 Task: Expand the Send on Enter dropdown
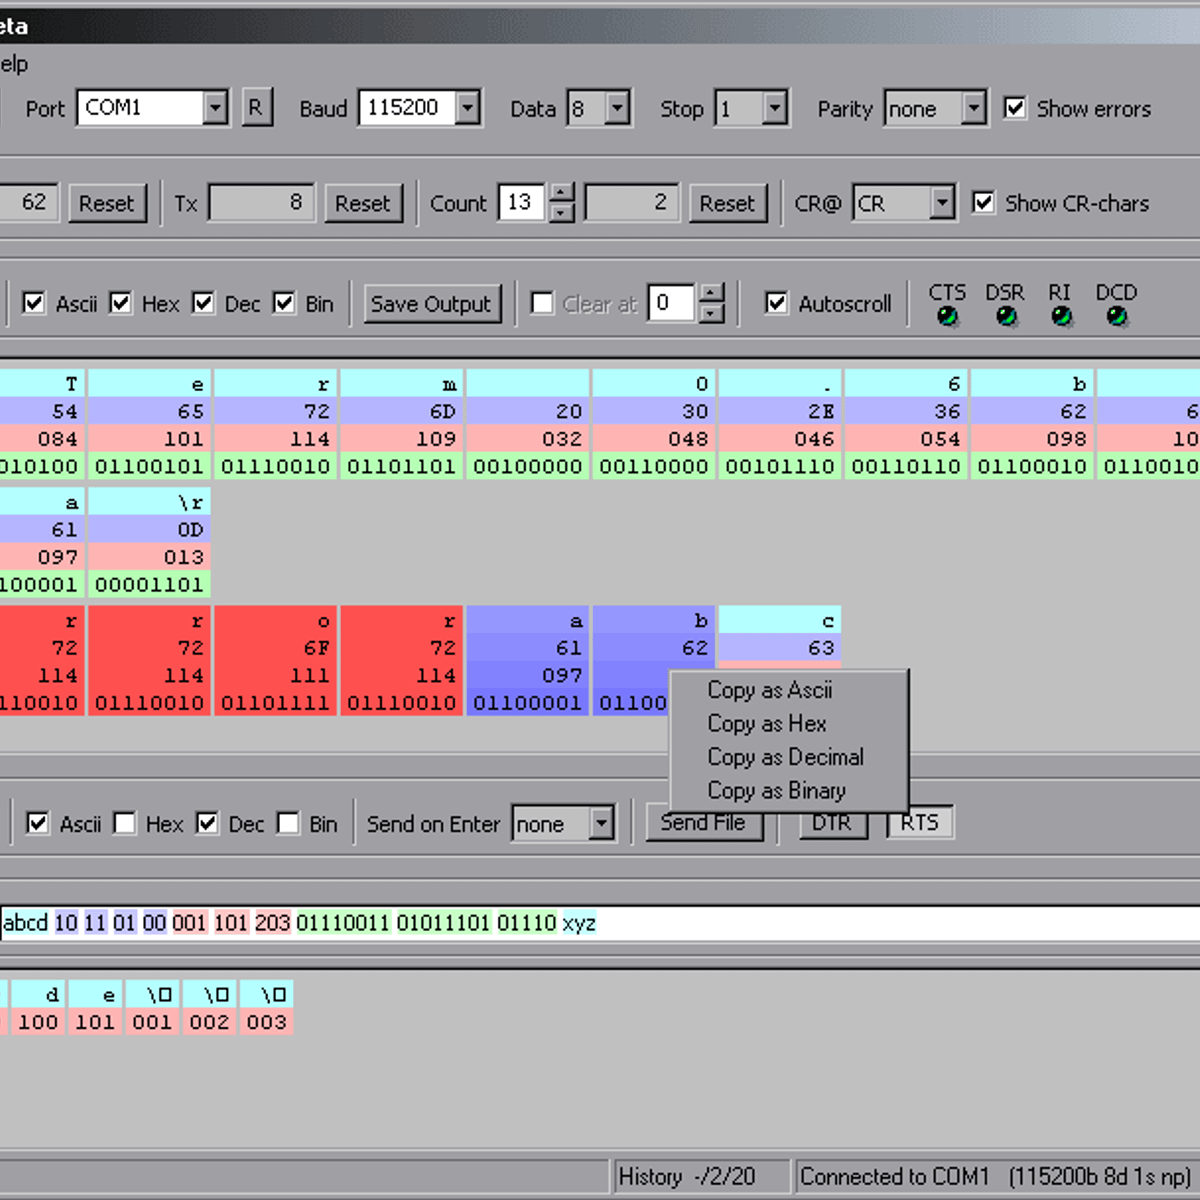(x=601, y=824)
